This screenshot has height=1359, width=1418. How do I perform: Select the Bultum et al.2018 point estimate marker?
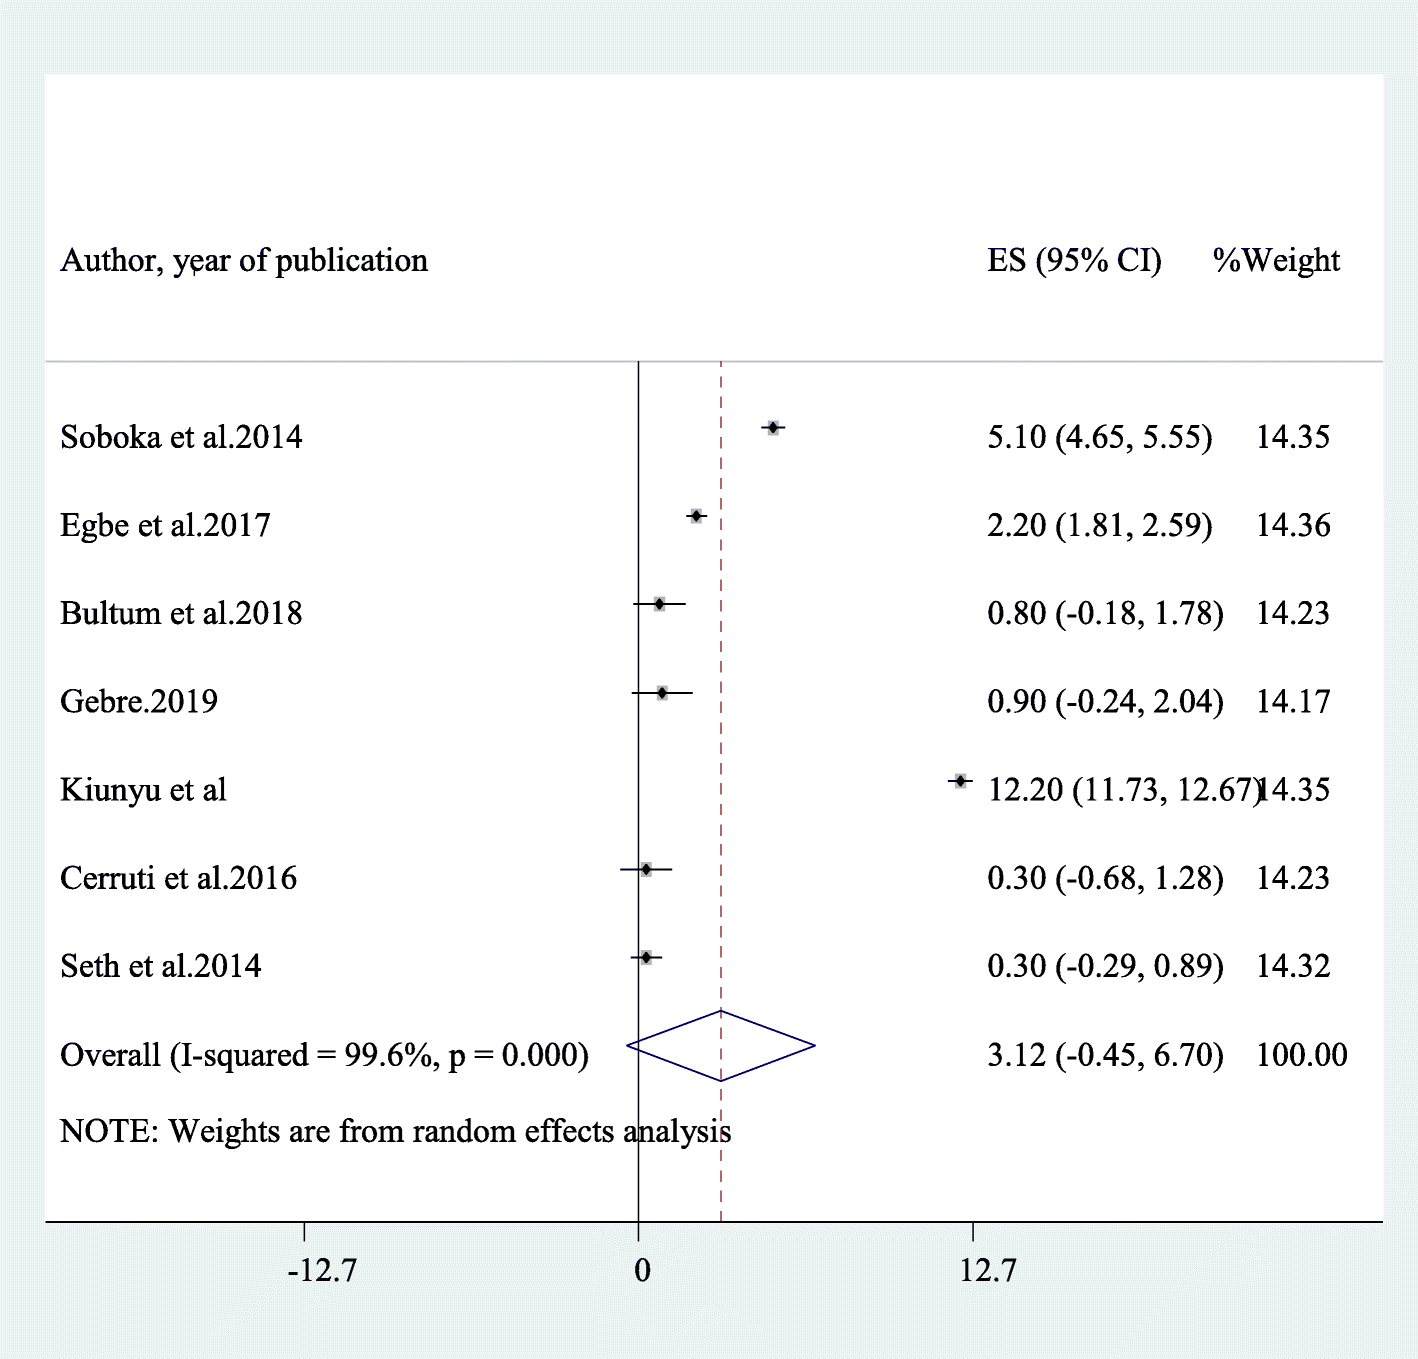pos(659,604)
